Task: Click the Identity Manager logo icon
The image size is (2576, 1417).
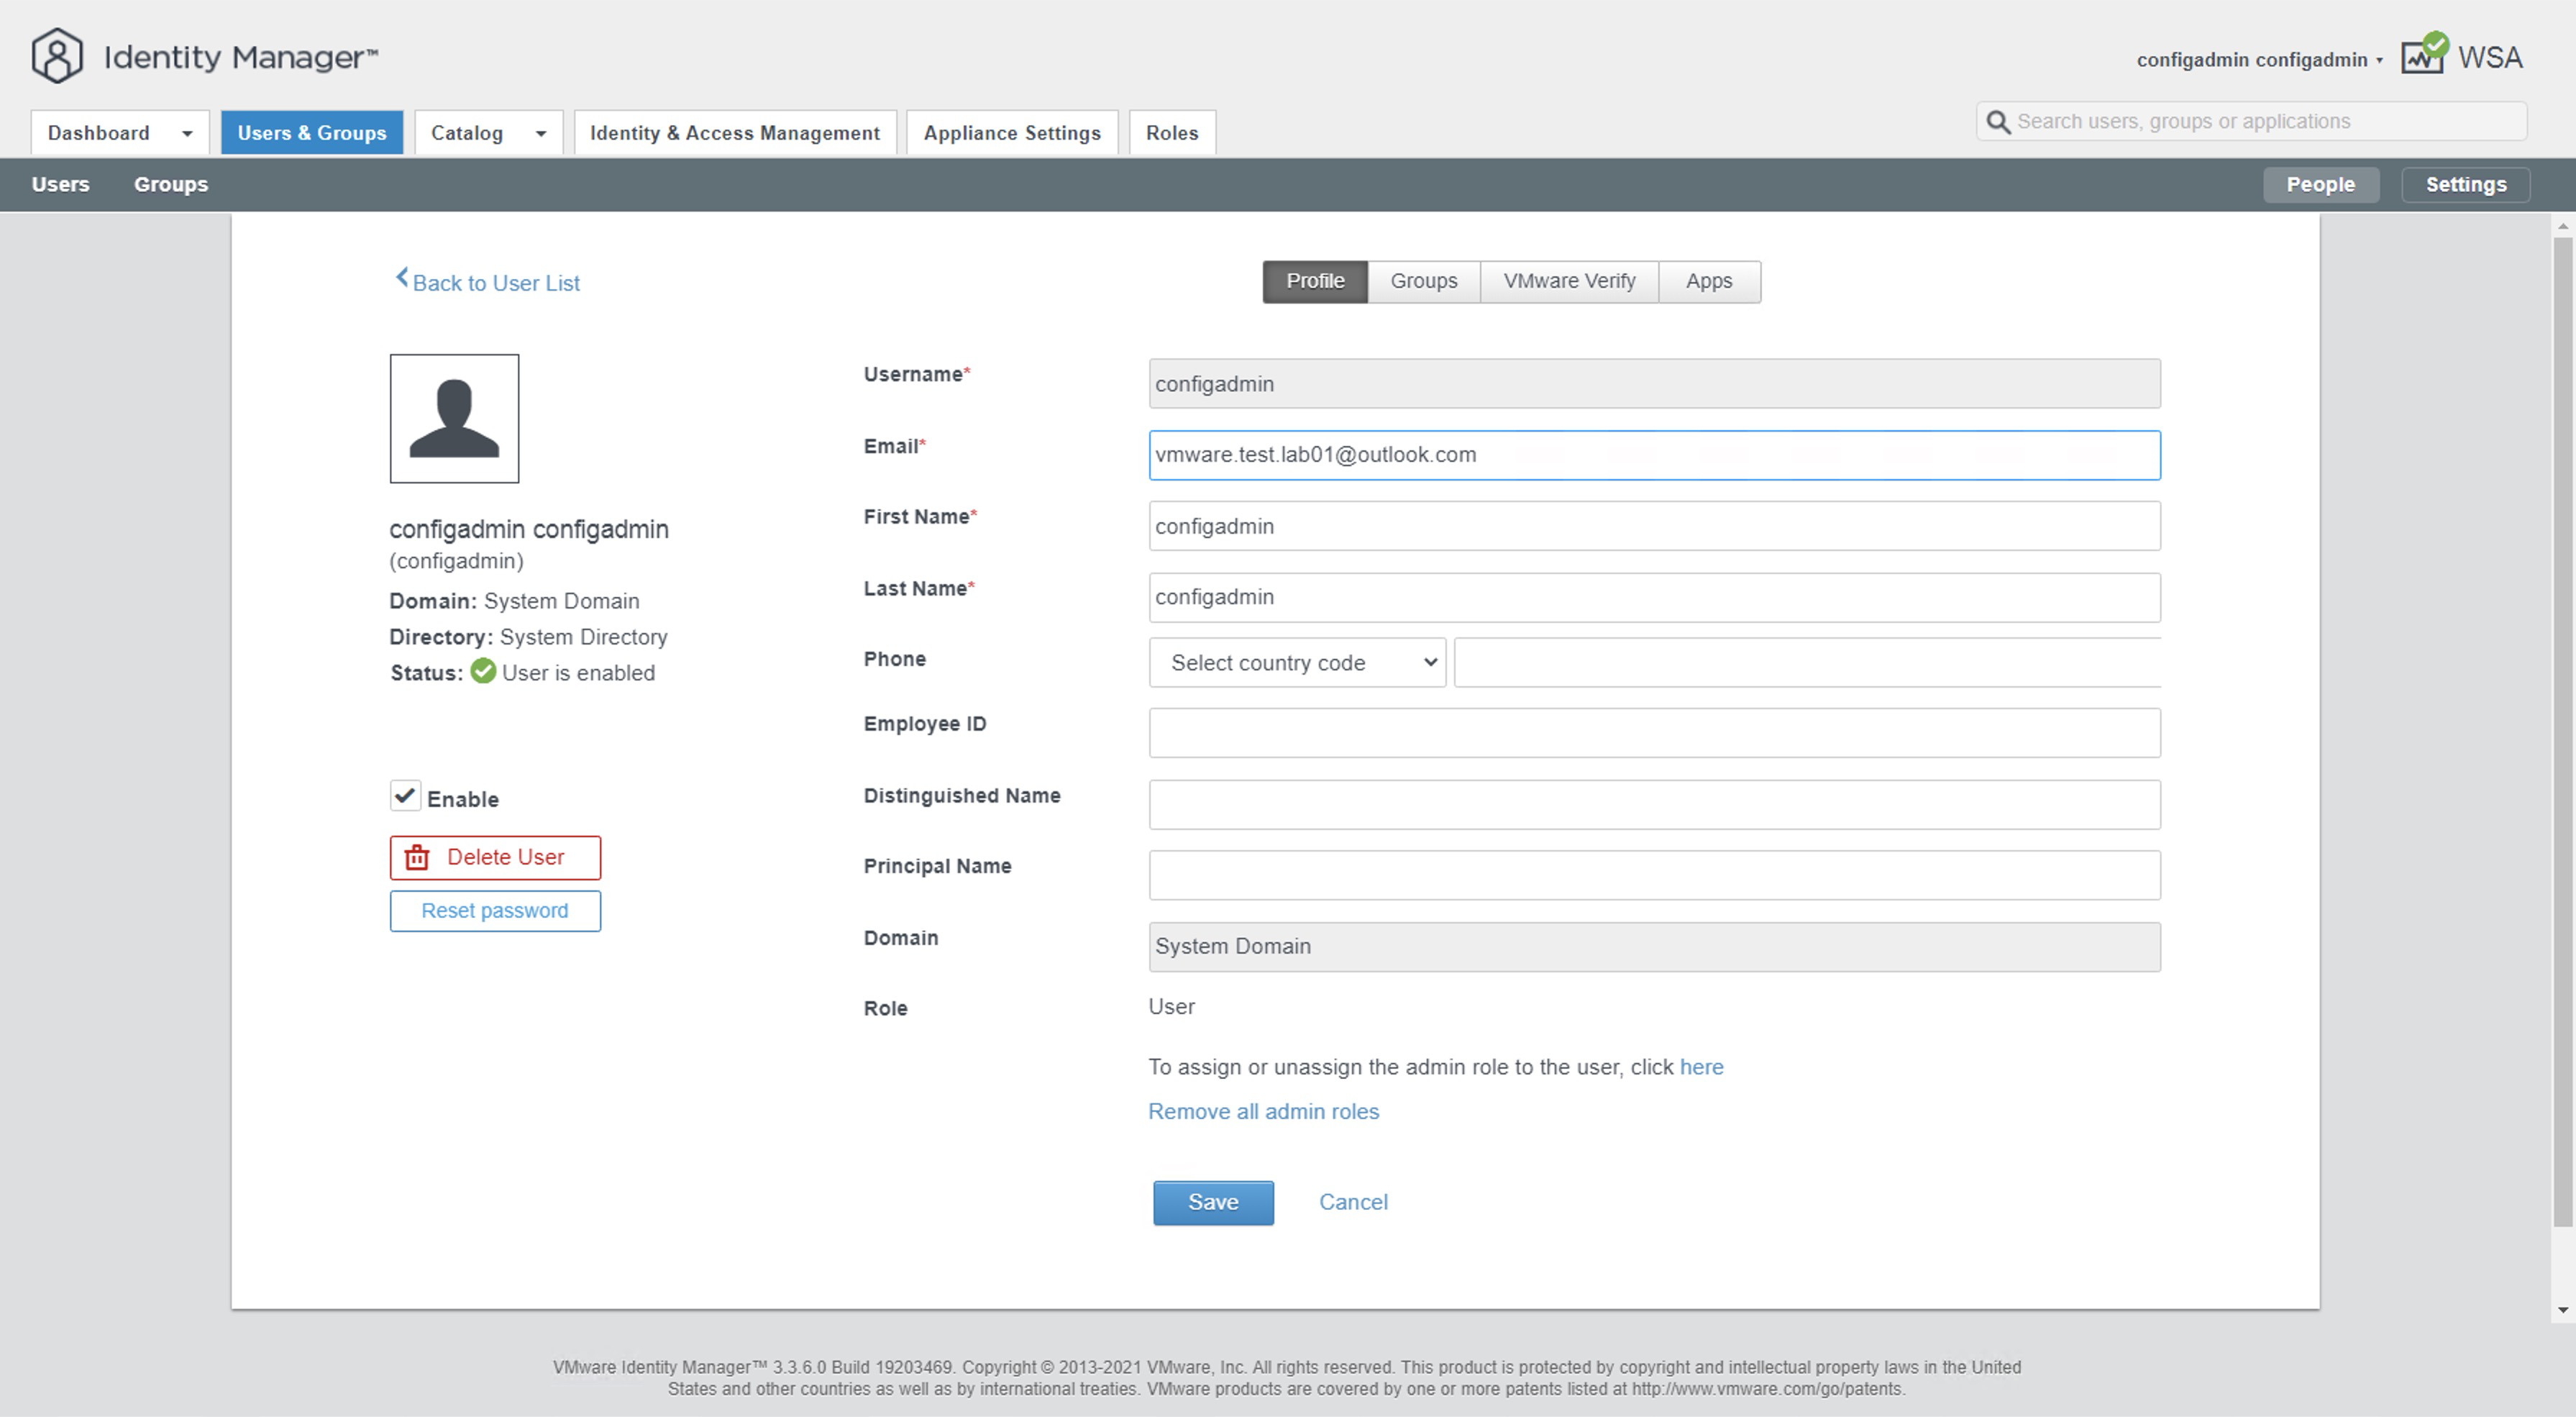Action: coord(57,56)
